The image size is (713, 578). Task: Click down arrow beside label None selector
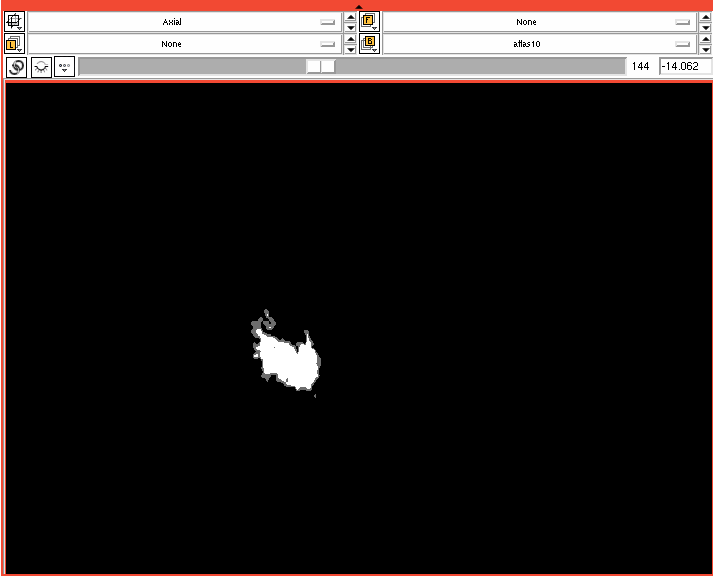click(350, 50)
